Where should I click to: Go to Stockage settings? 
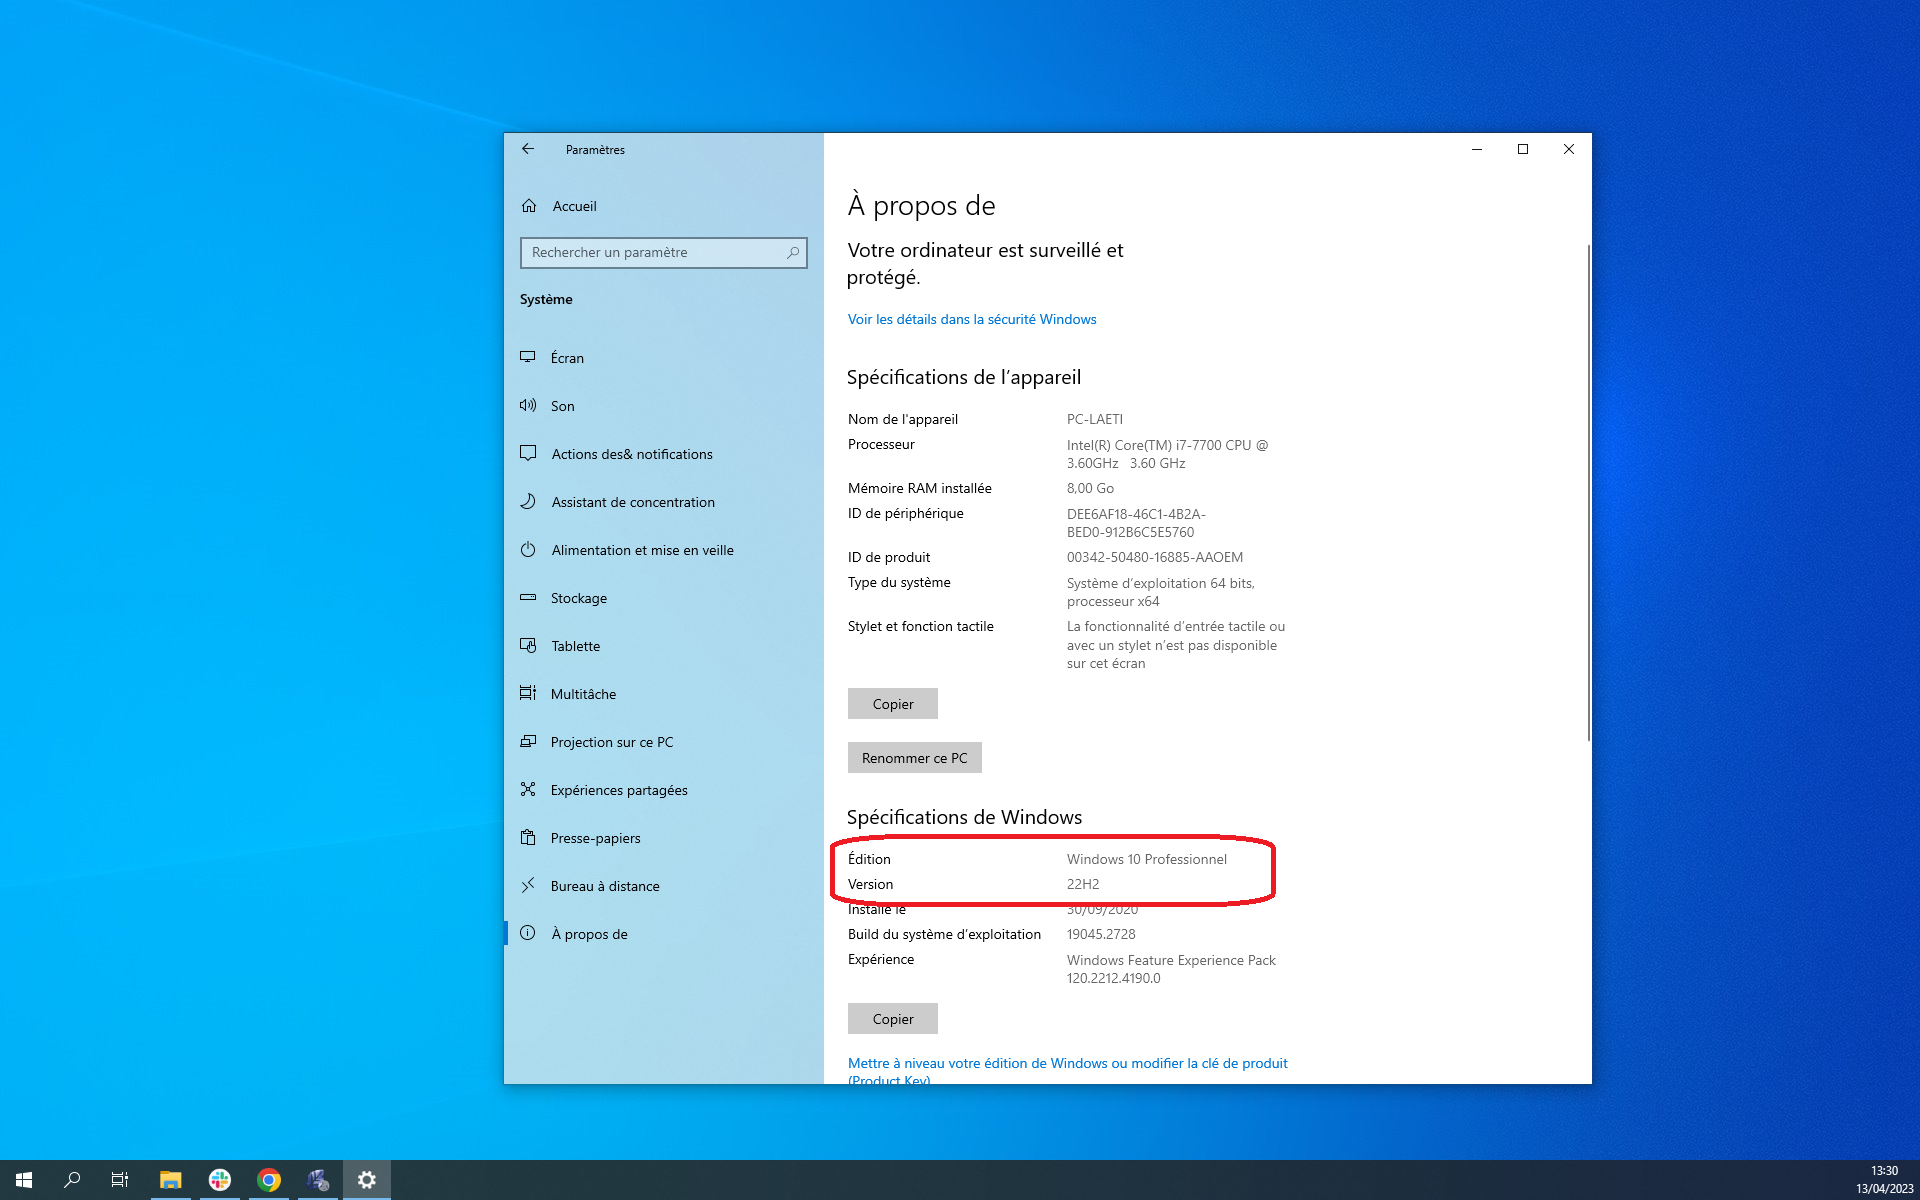pyautogui.click(x=578, y=598)
